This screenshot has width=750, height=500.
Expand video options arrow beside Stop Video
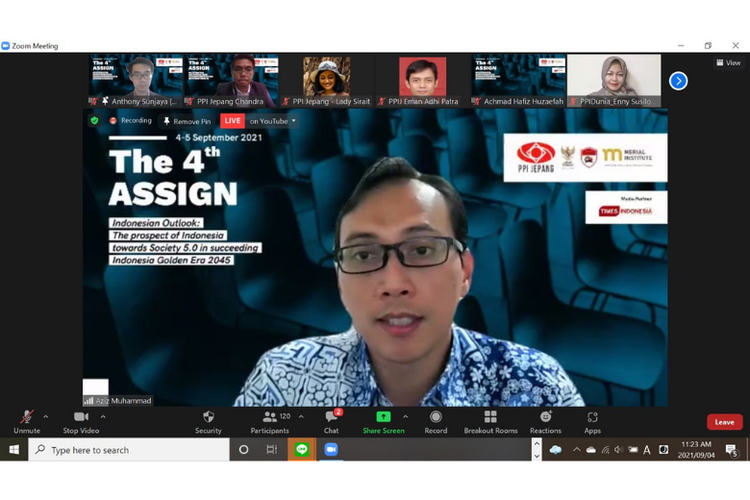(102, 417)
